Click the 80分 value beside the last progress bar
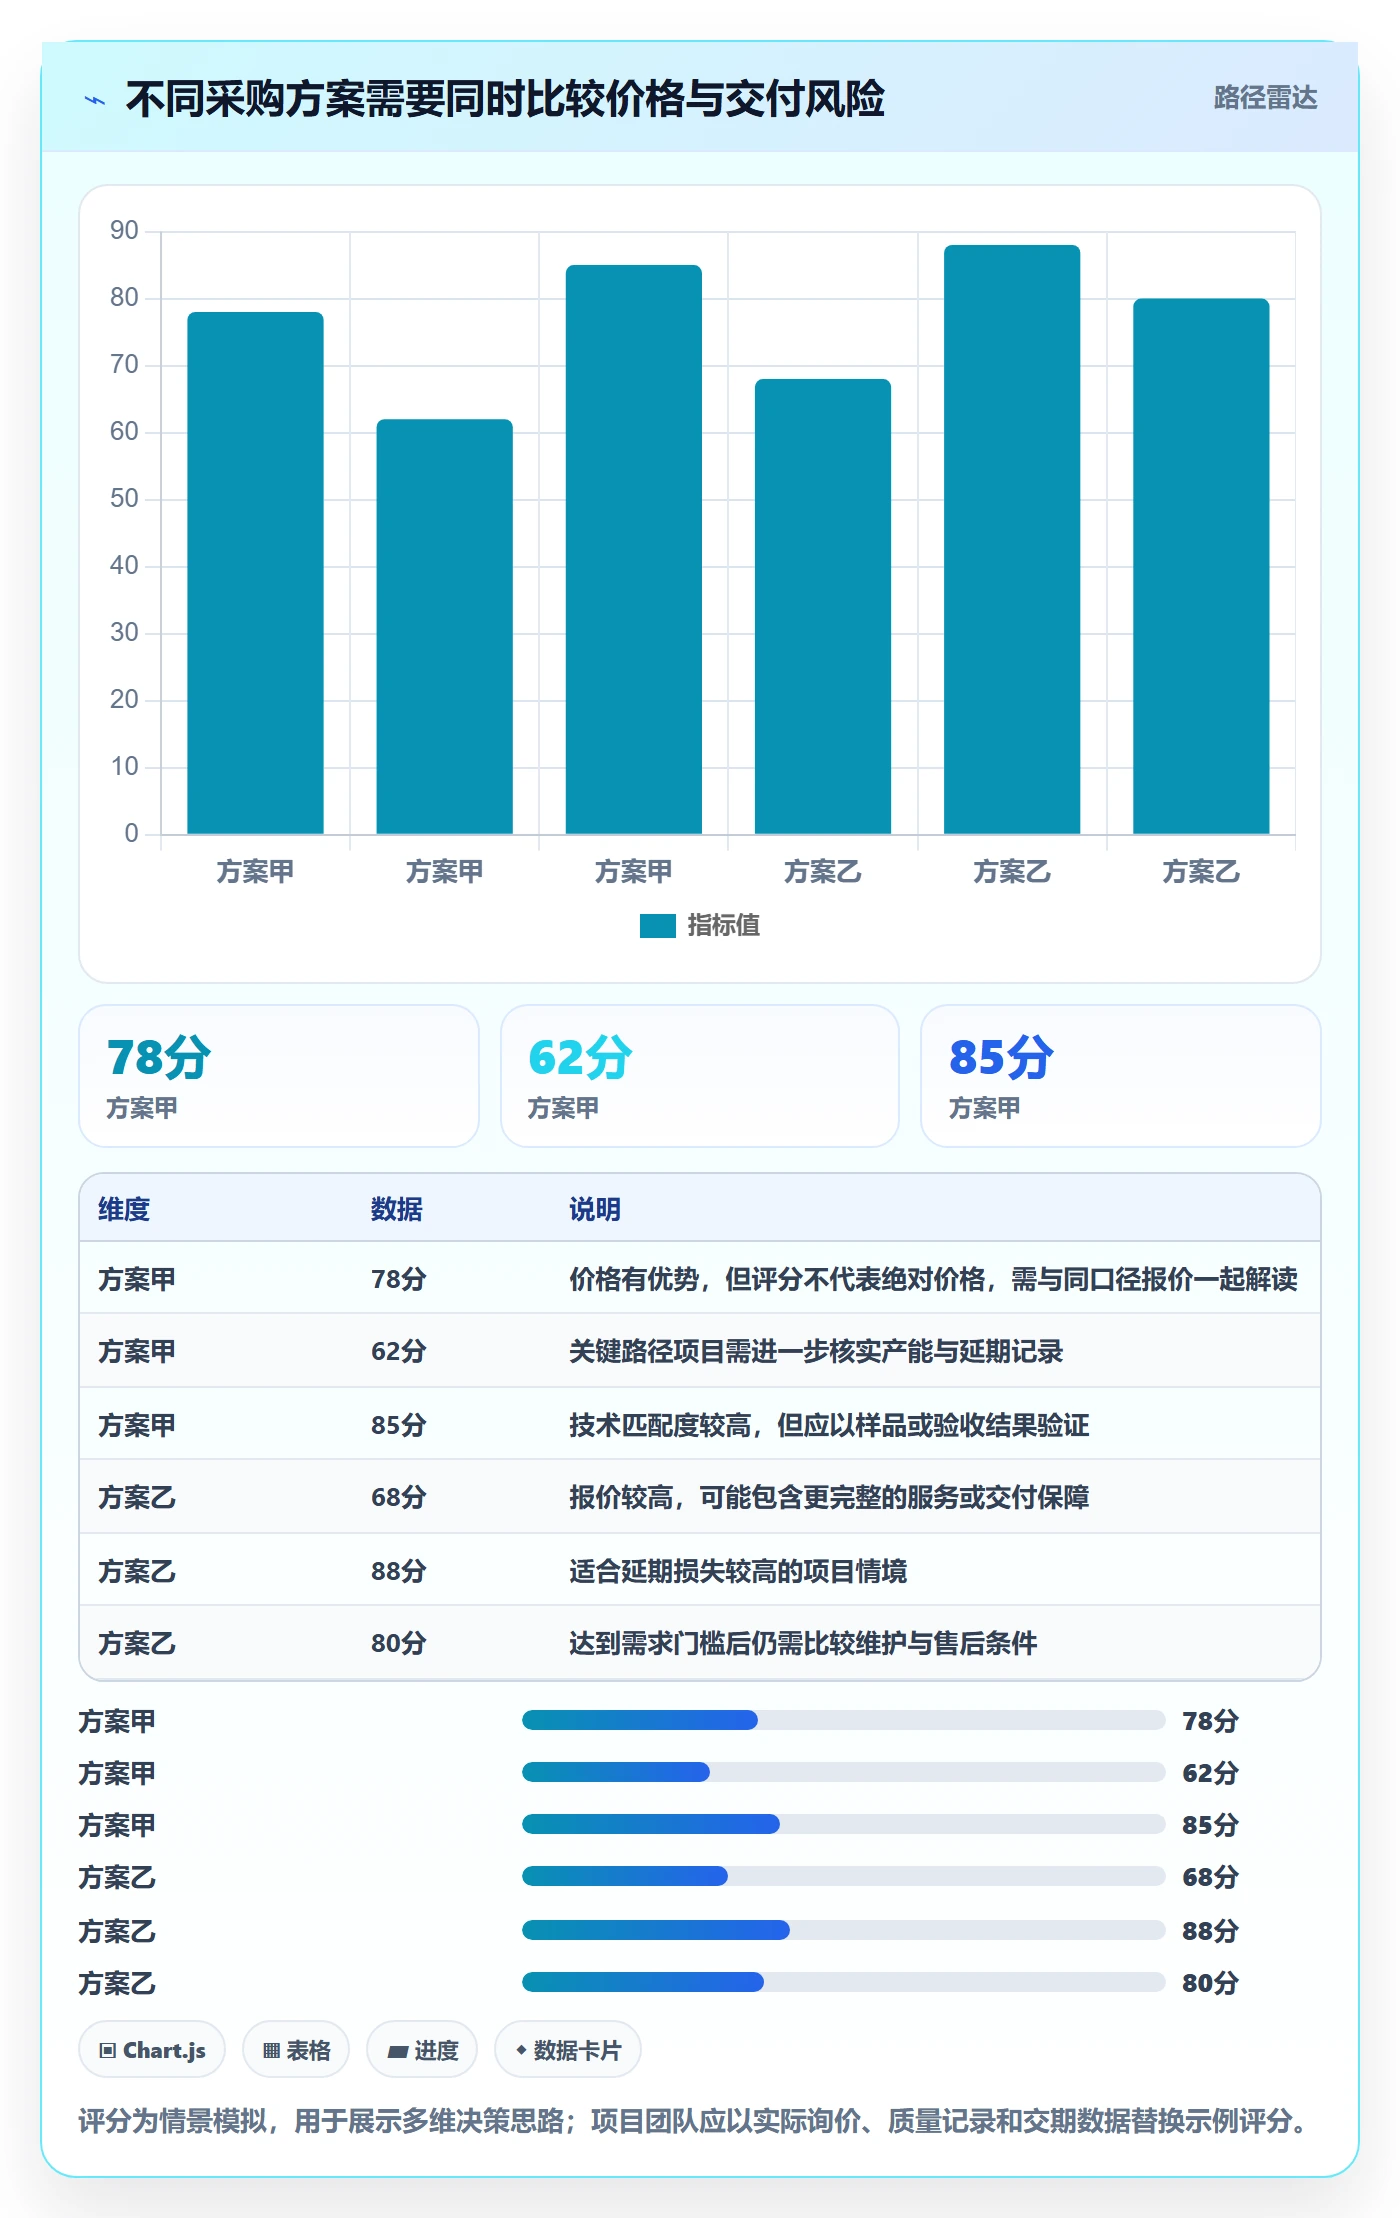1400x2218 pixels. [1210, 1983]
